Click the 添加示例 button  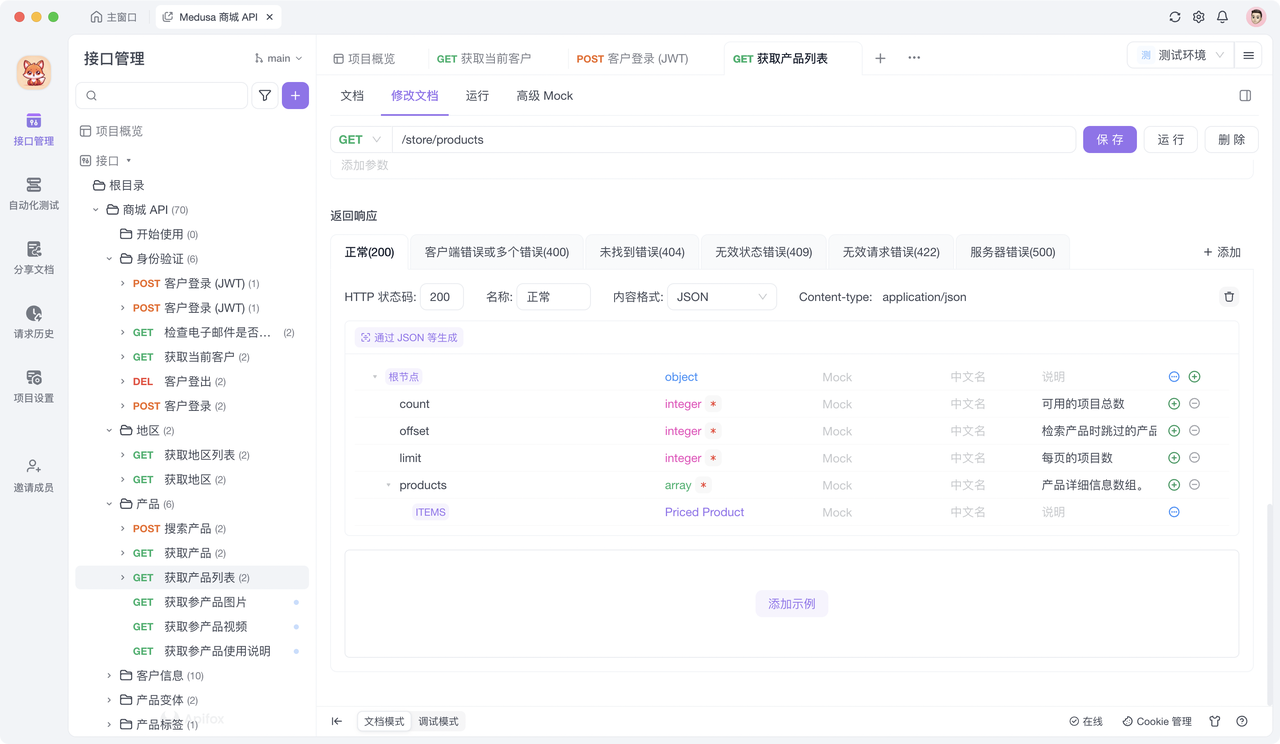(792, 604)
